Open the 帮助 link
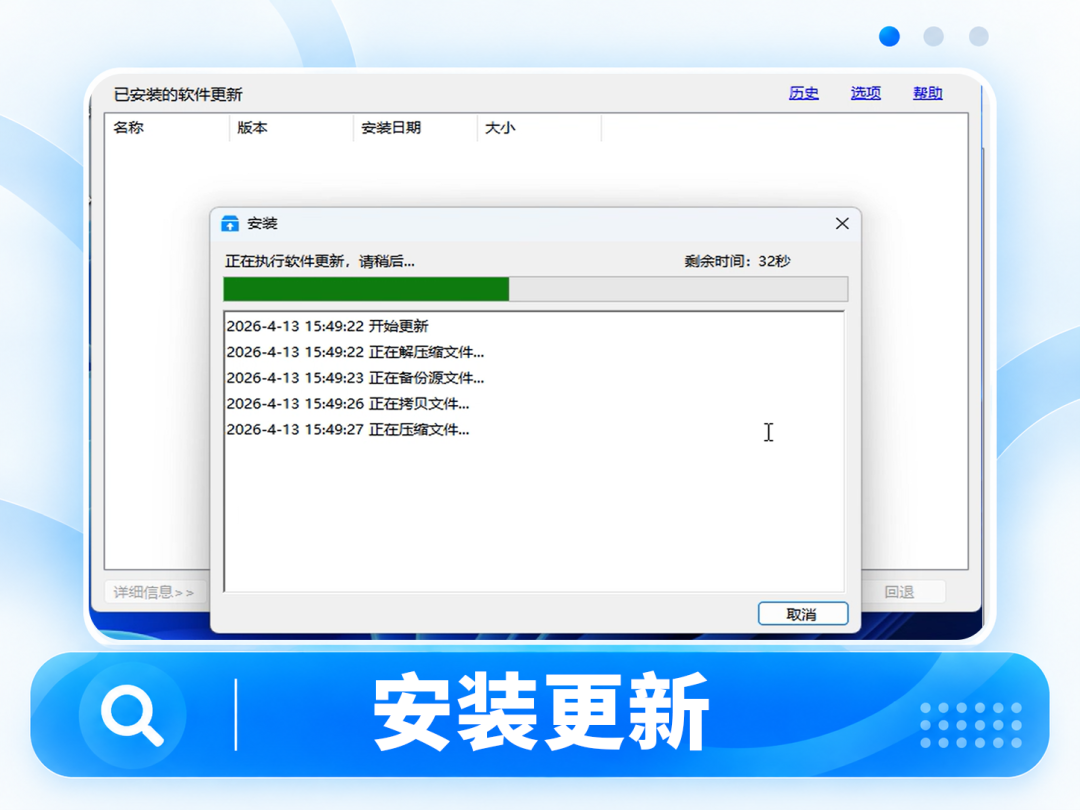Screen dimensions: 1080x810 (927, 93)
